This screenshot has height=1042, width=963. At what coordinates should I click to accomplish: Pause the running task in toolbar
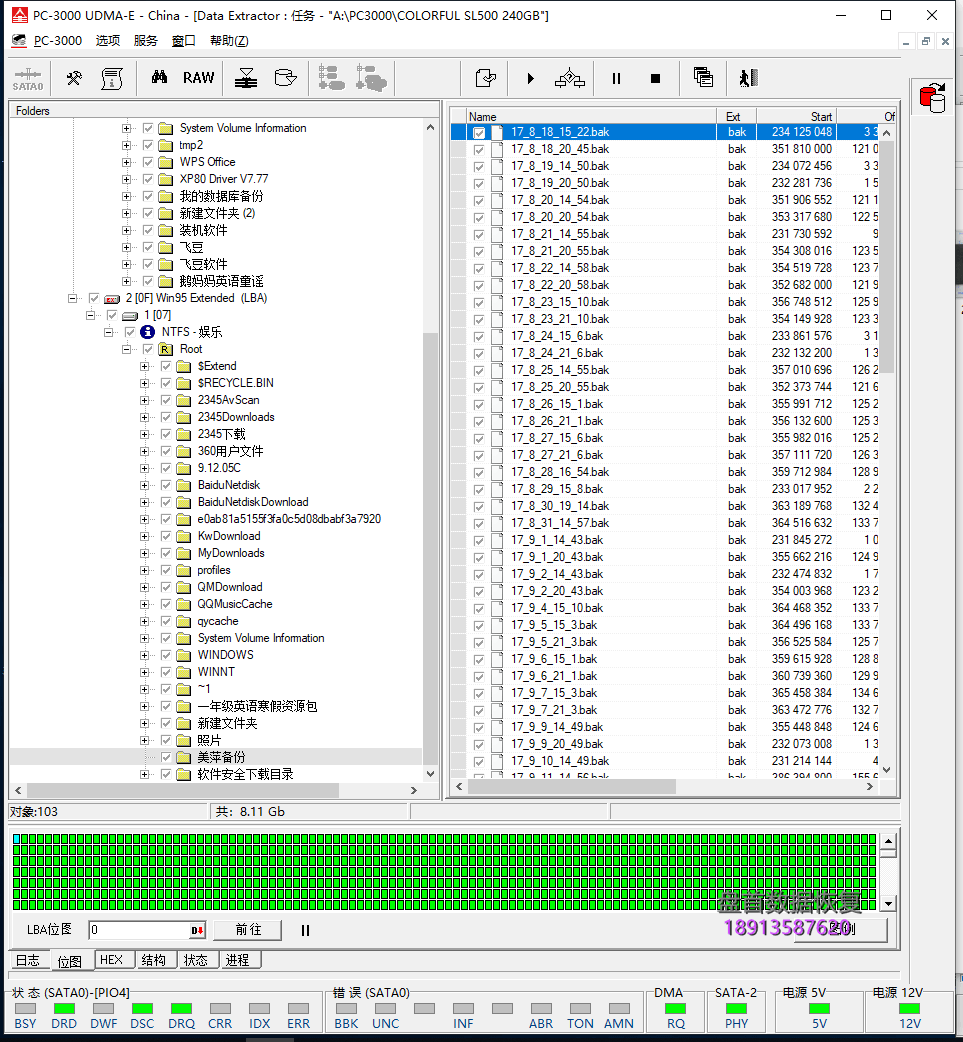[x=616, y=78]
